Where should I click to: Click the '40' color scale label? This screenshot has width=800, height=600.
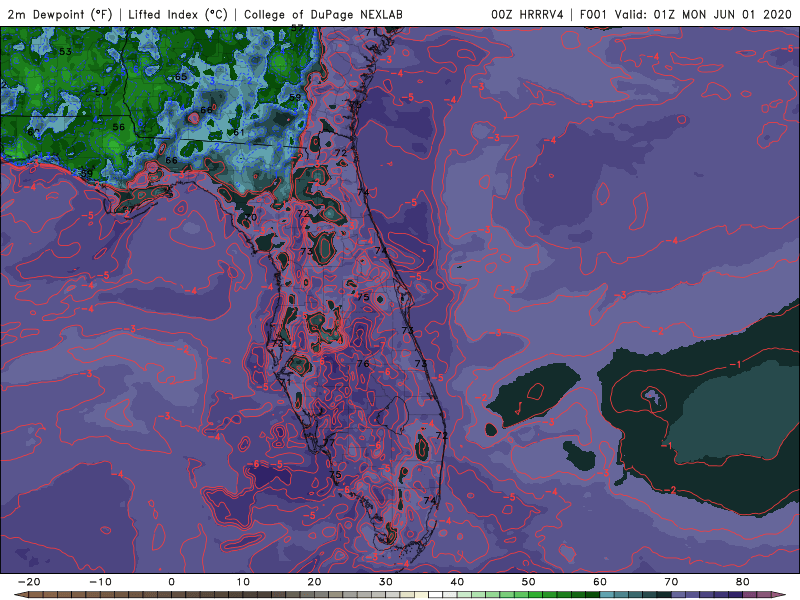coord(457,582)
